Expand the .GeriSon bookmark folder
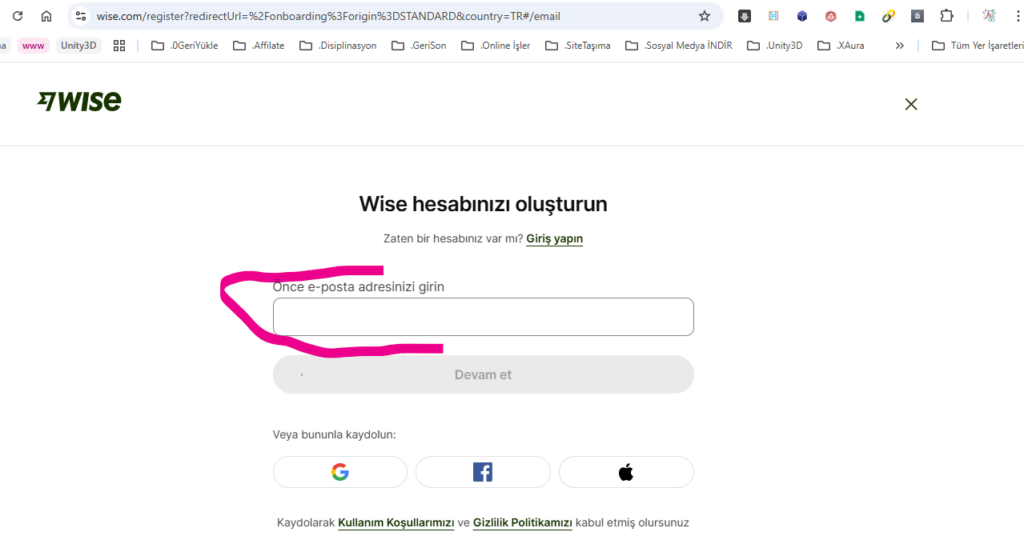The height and width of the screenshot is (540, 1024). point(419,46)
